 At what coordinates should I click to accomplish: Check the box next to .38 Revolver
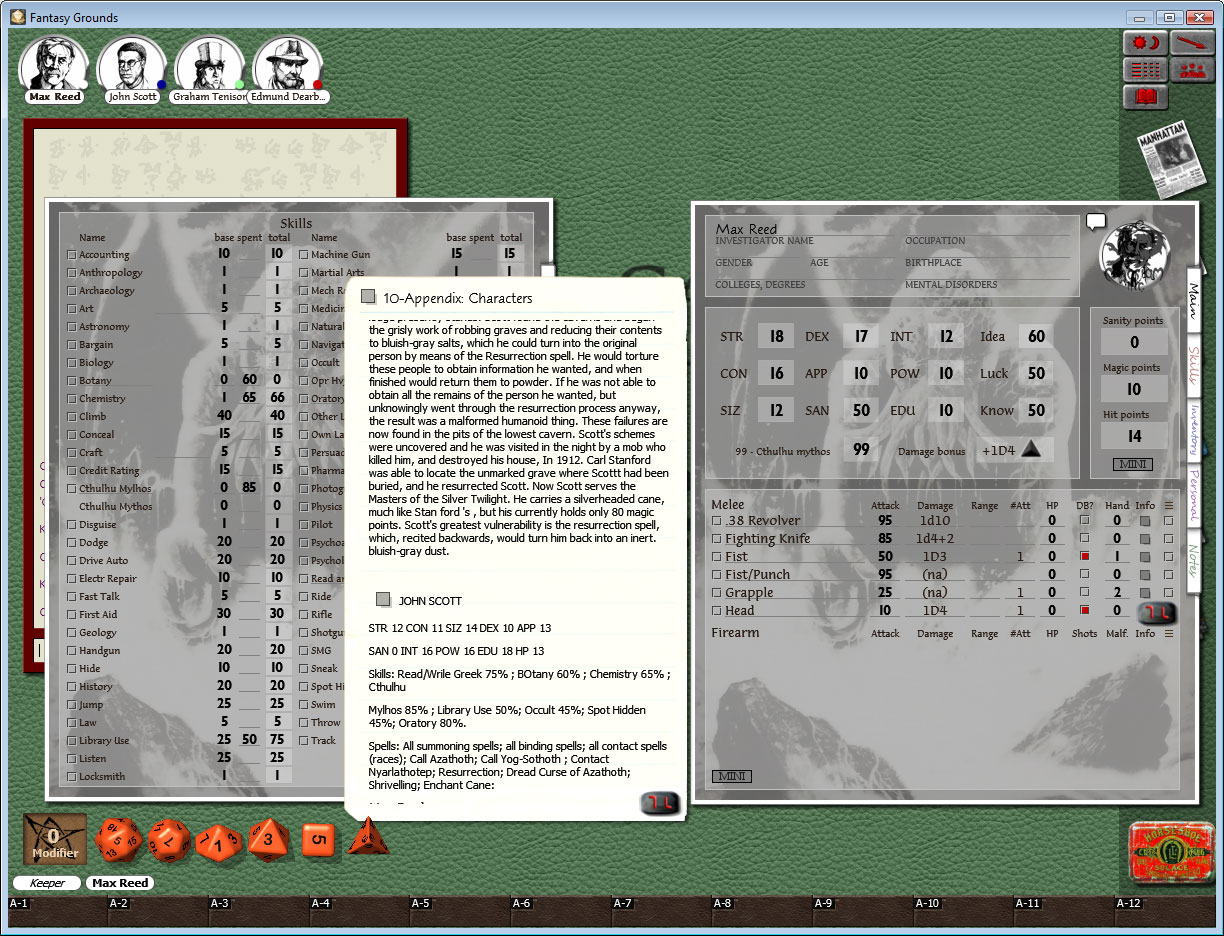click(716, 521)
